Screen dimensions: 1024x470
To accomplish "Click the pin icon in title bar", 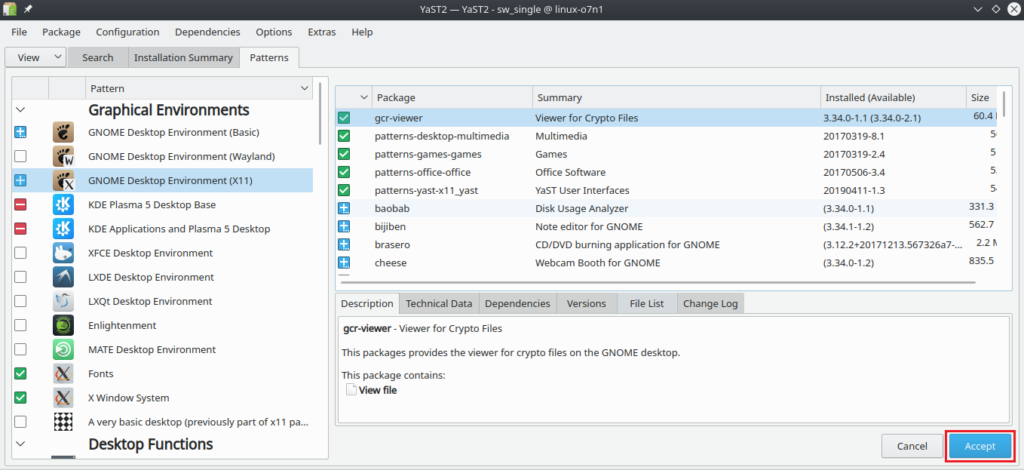I will point(27,9).
